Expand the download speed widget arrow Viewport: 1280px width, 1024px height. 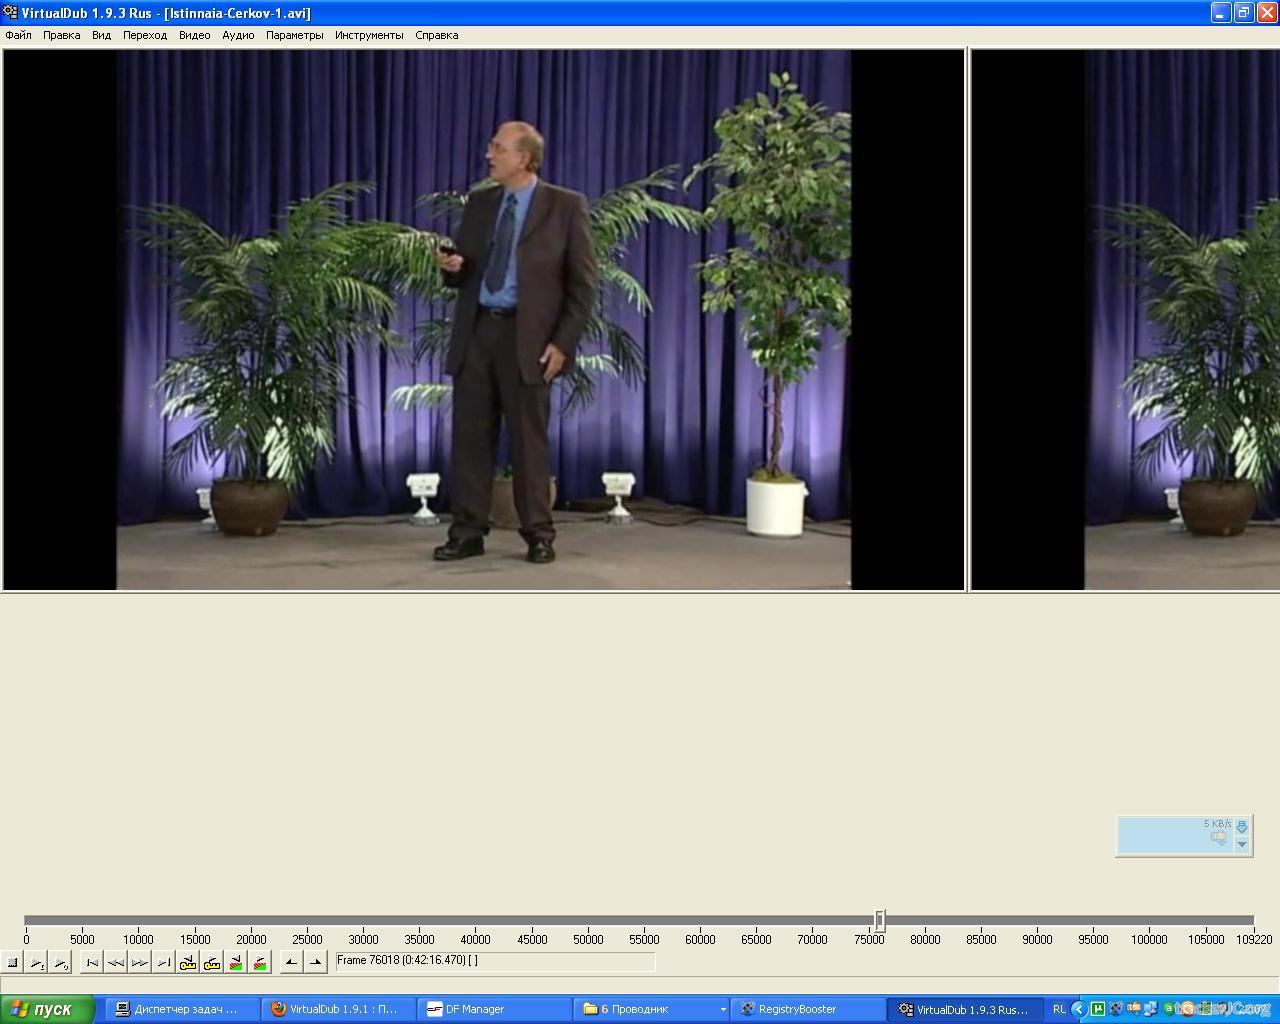1242,845
